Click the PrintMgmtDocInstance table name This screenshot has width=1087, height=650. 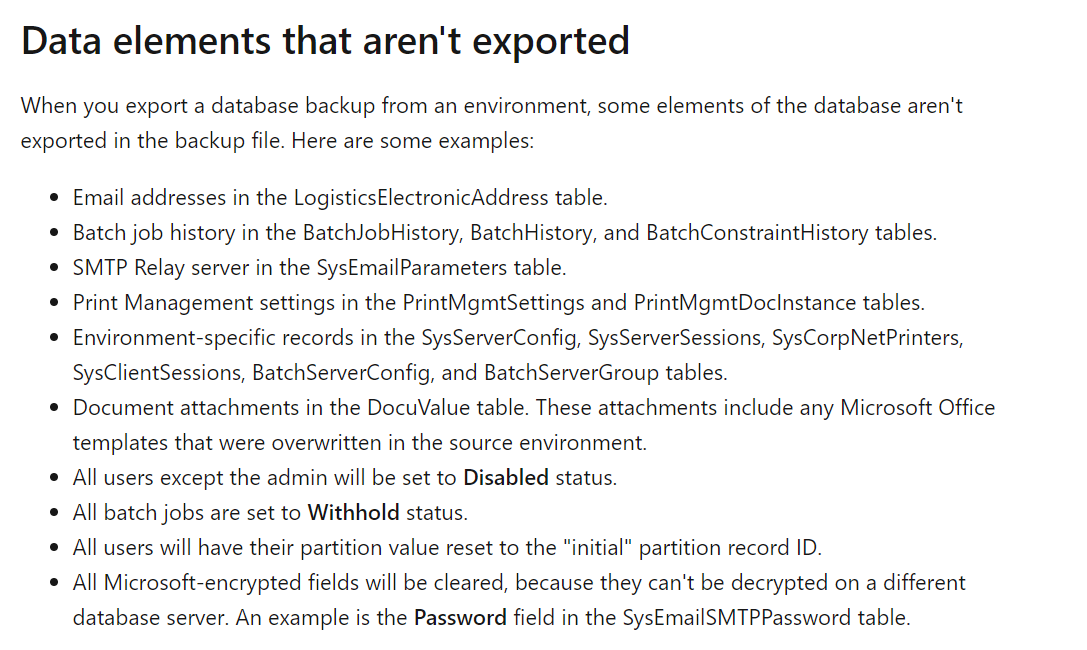[x=745, y=302]
